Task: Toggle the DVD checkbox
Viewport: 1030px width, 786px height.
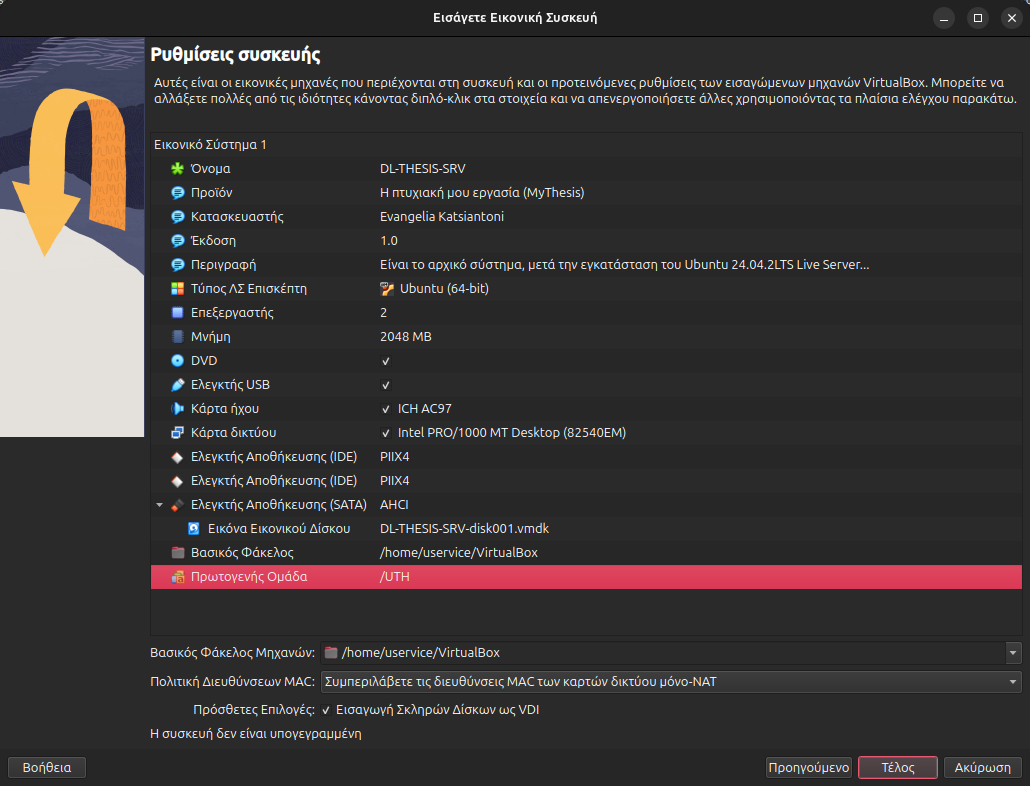Action: [x=386, y=361]
